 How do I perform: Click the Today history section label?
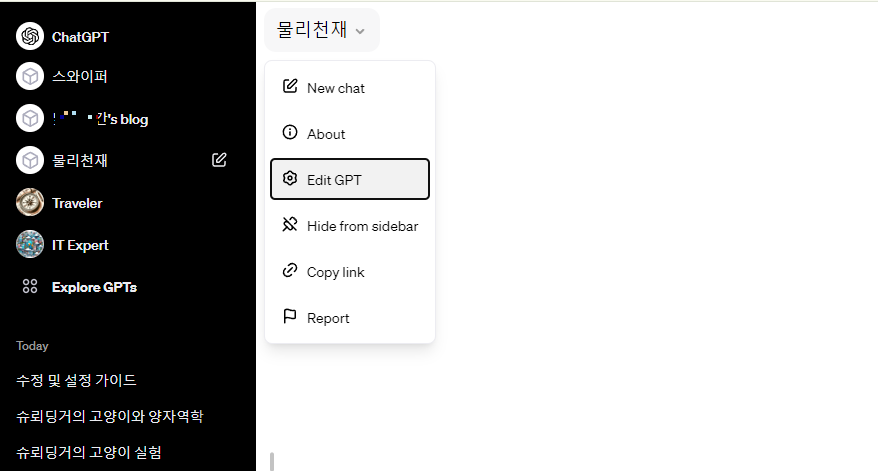pyautogui.click(x=32, y=346)
